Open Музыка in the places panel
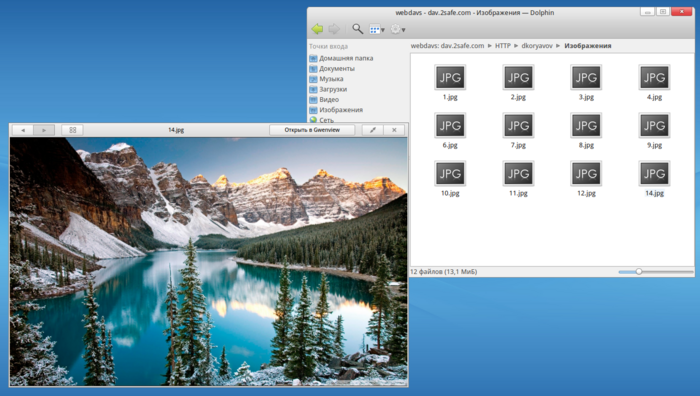This screenshot has width=700, height=396. [326, 79]
